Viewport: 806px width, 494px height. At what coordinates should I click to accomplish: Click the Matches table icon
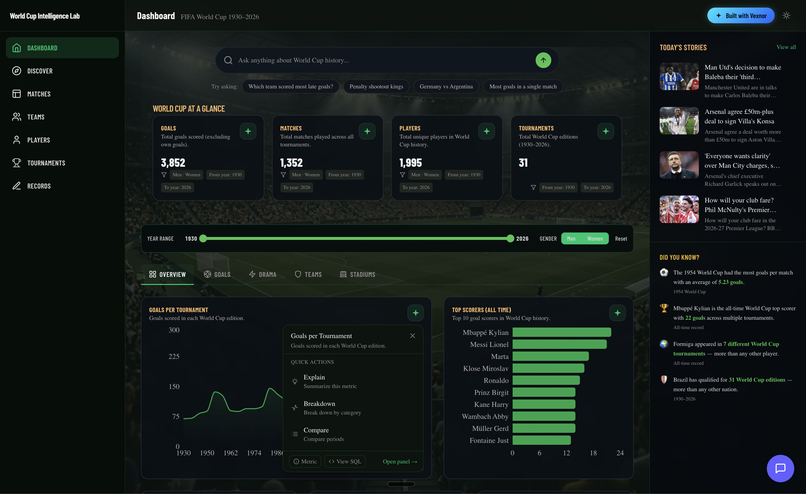16,94
